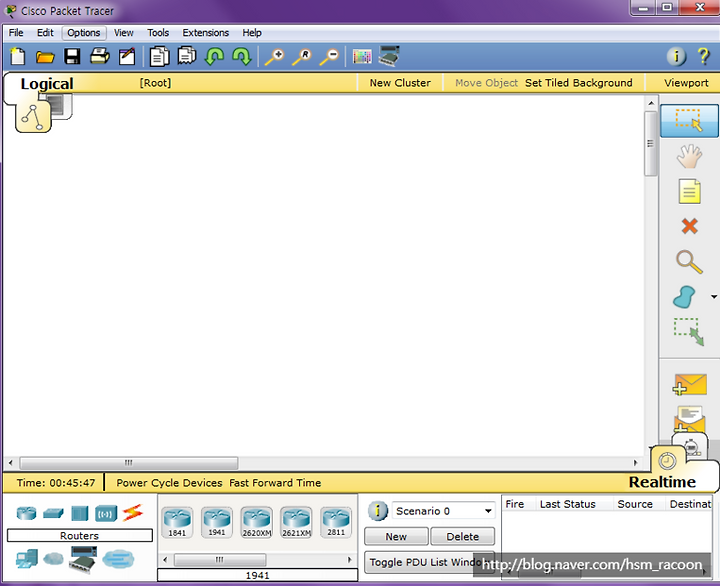Print the workspace via printer icon

coord(100,56)
